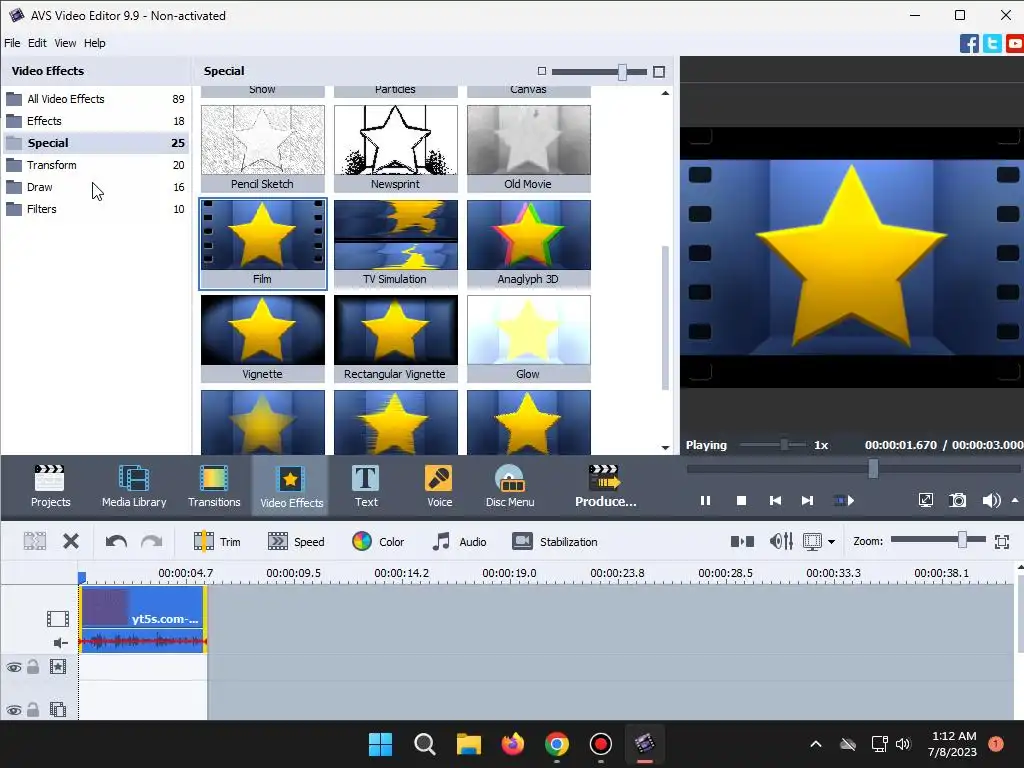Image resolution: width=1024 pixels, height=768 pixels.
Task: Open the Transitions panel
Action: click(x=214, y=485)
